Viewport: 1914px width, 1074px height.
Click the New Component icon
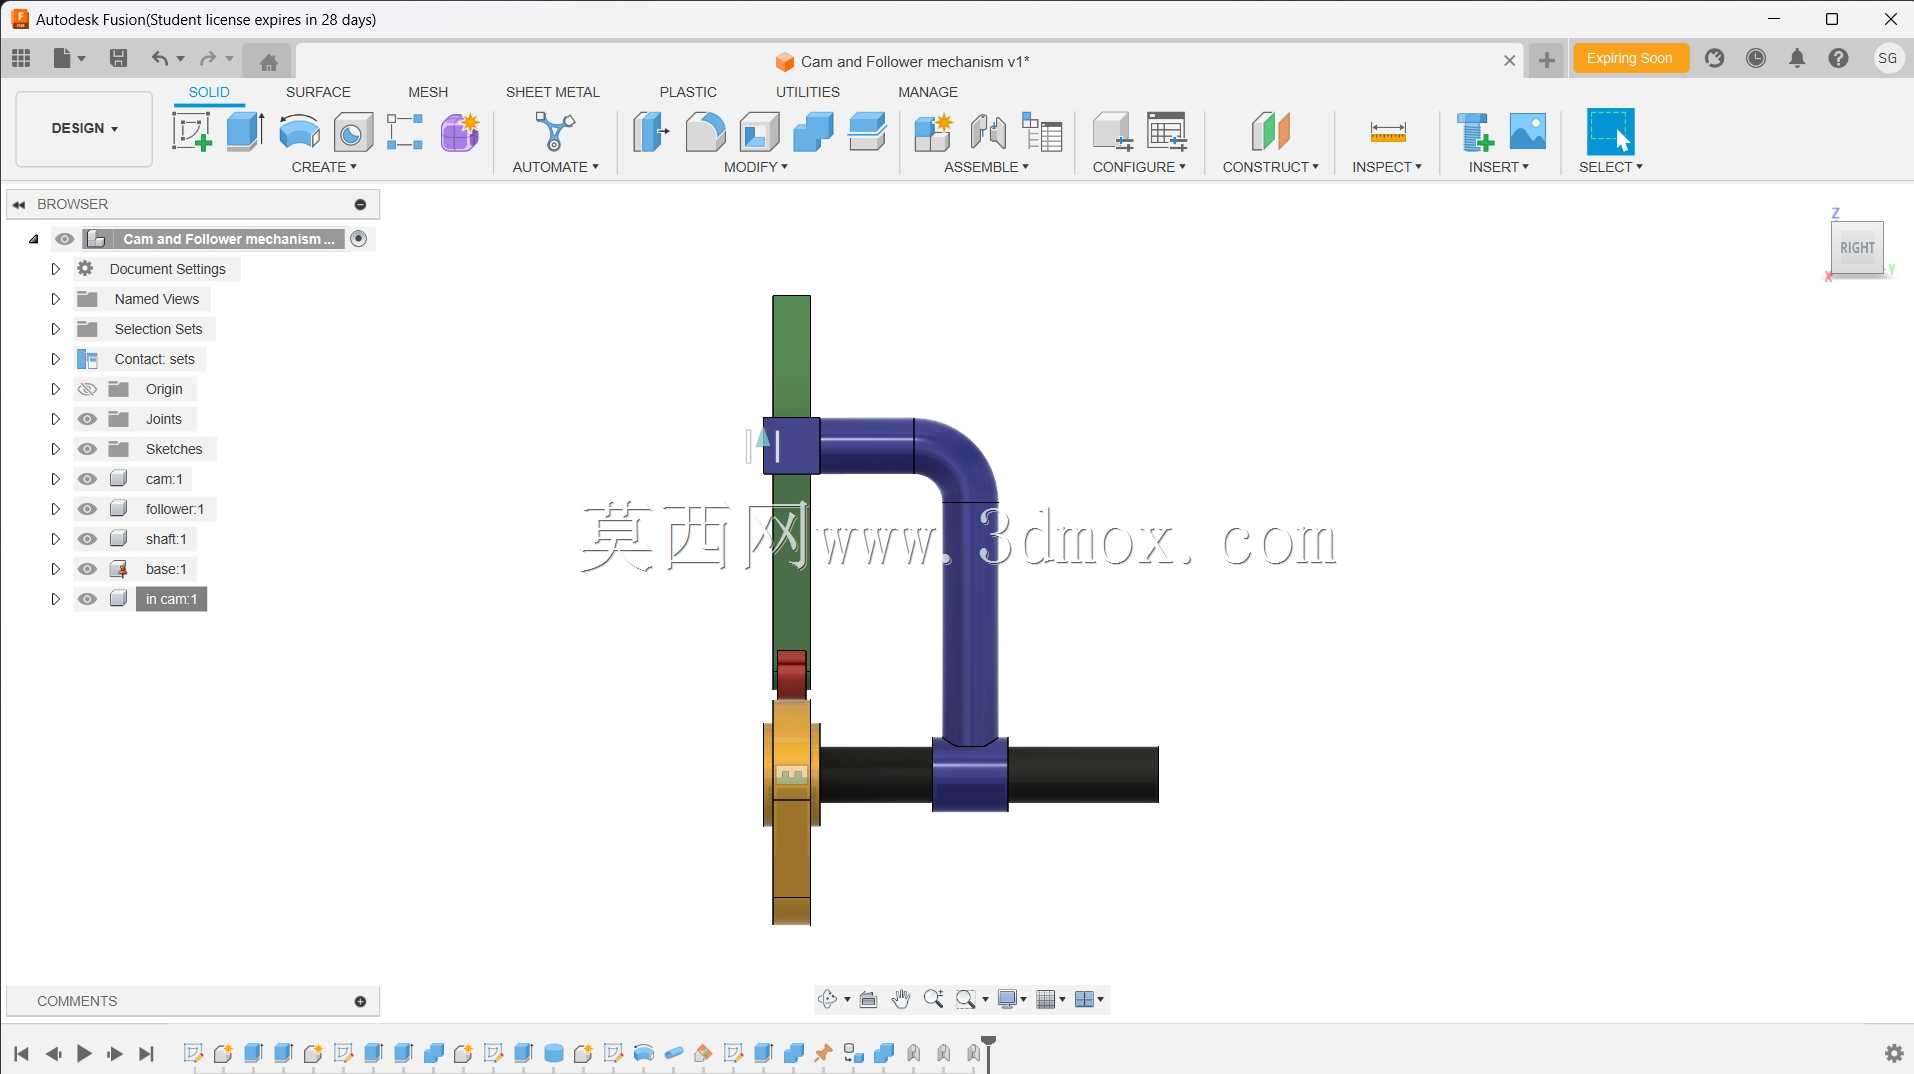tap(933, 131)
